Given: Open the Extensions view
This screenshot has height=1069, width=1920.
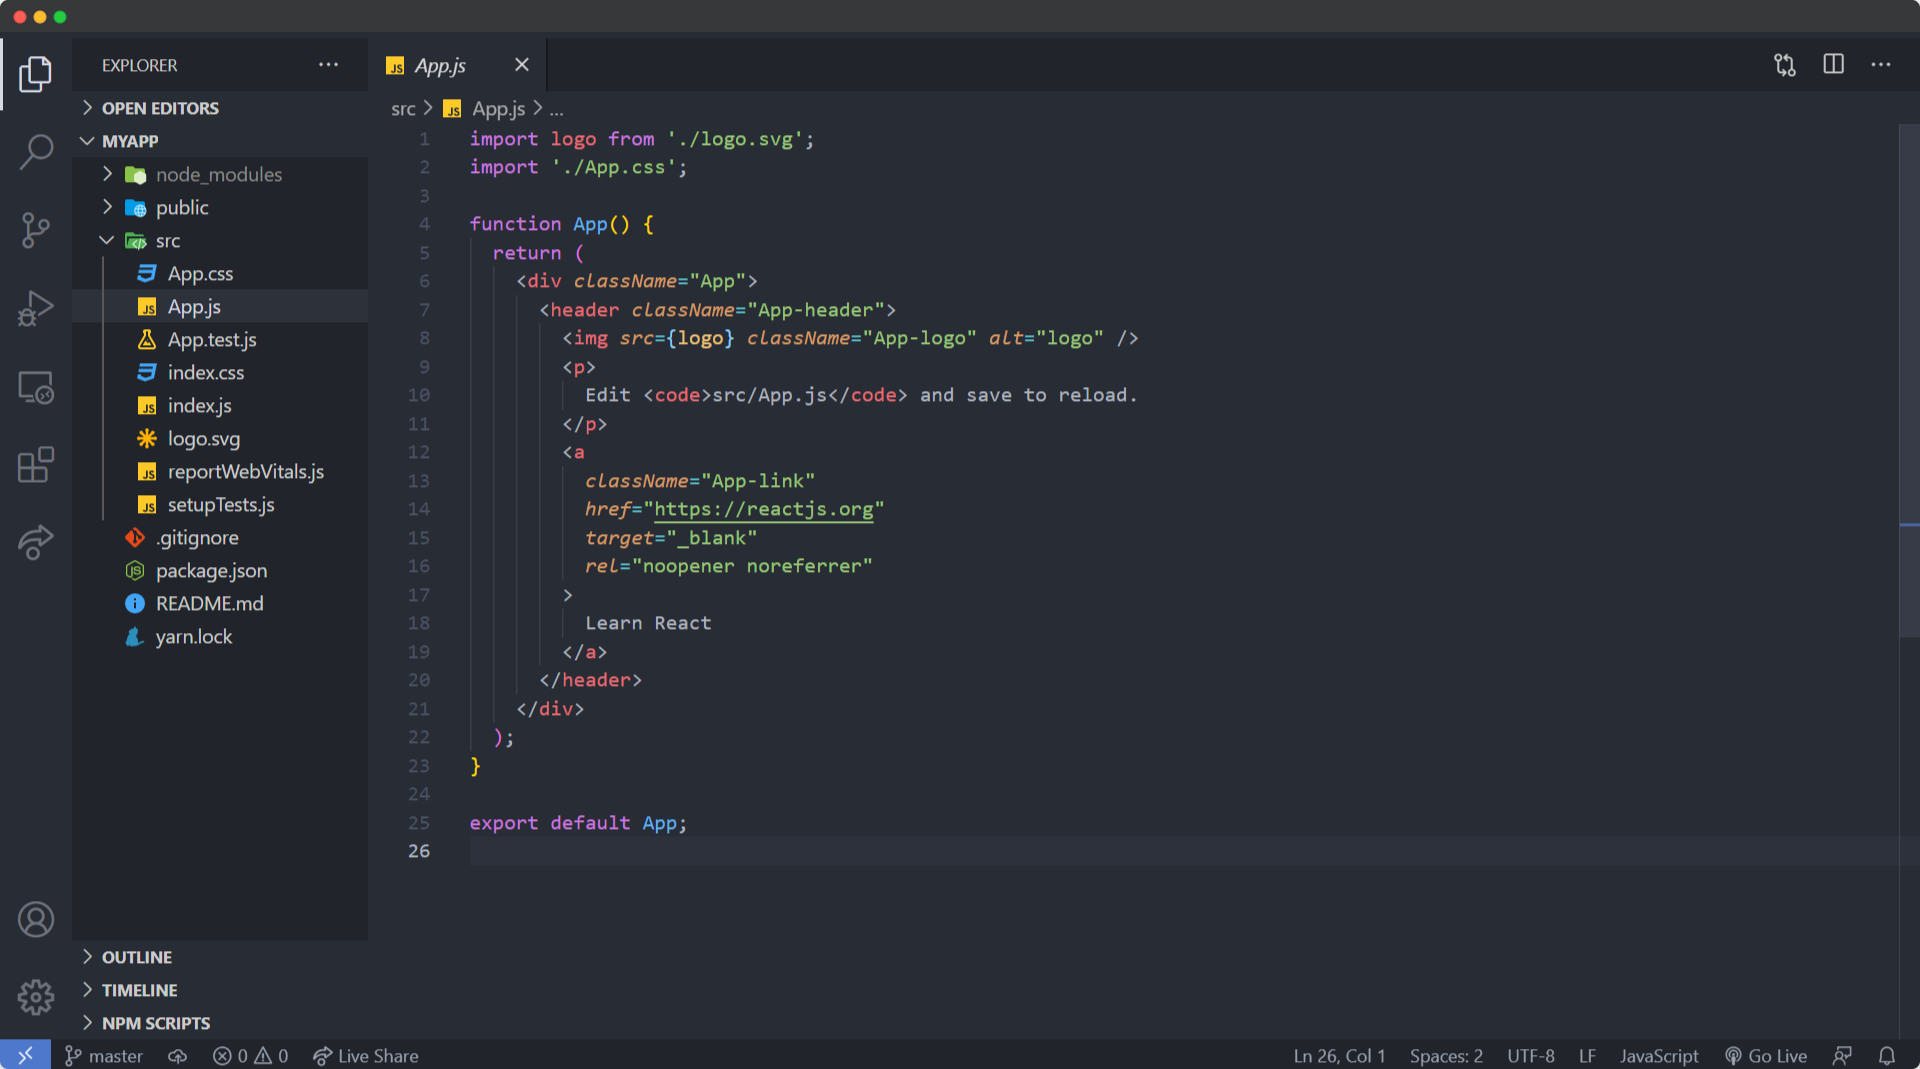Looking at the screenshot, I should tap(36, 465).
